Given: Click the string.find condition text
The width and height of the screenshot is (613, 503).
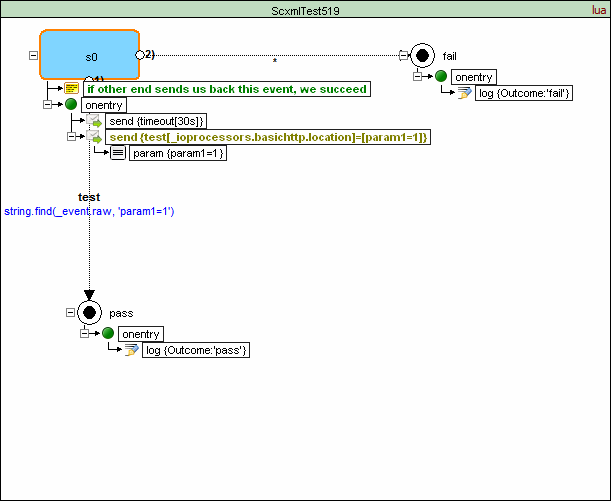Looking at the screenshot, I should (x=90, y=211).
